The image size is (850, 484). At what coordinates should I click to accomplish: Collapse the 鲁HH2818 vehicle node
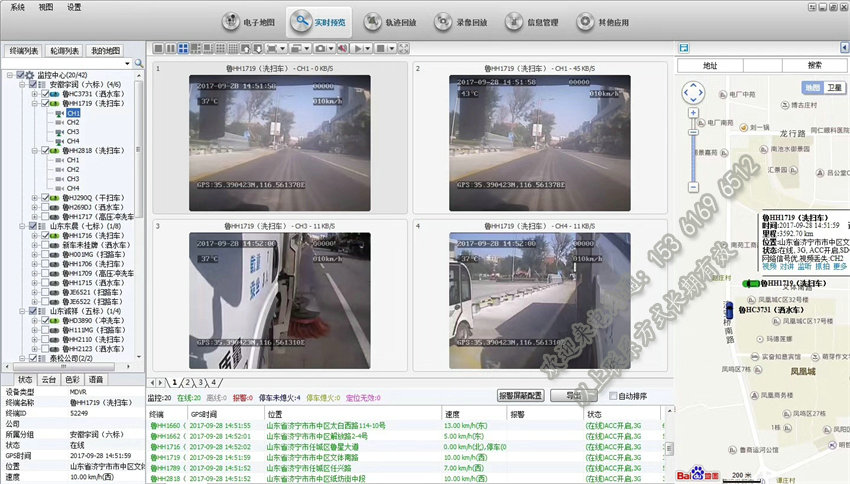(x=35, y=150)
